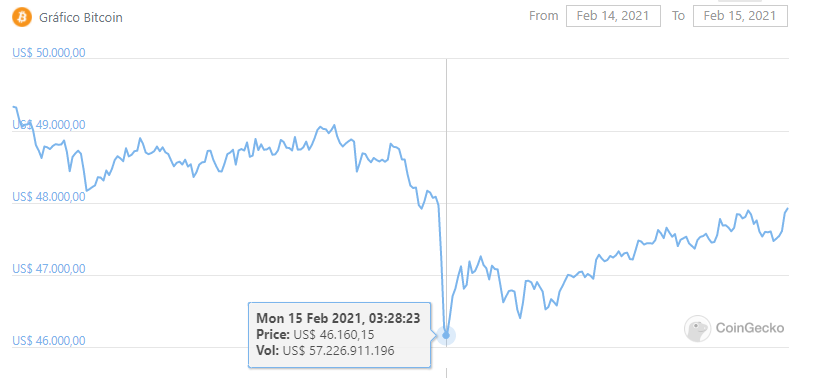Select the US$ 48.000,00 axis label
Image resolution: width=814 pixels, height=378 pixels.
coord(49,197)
